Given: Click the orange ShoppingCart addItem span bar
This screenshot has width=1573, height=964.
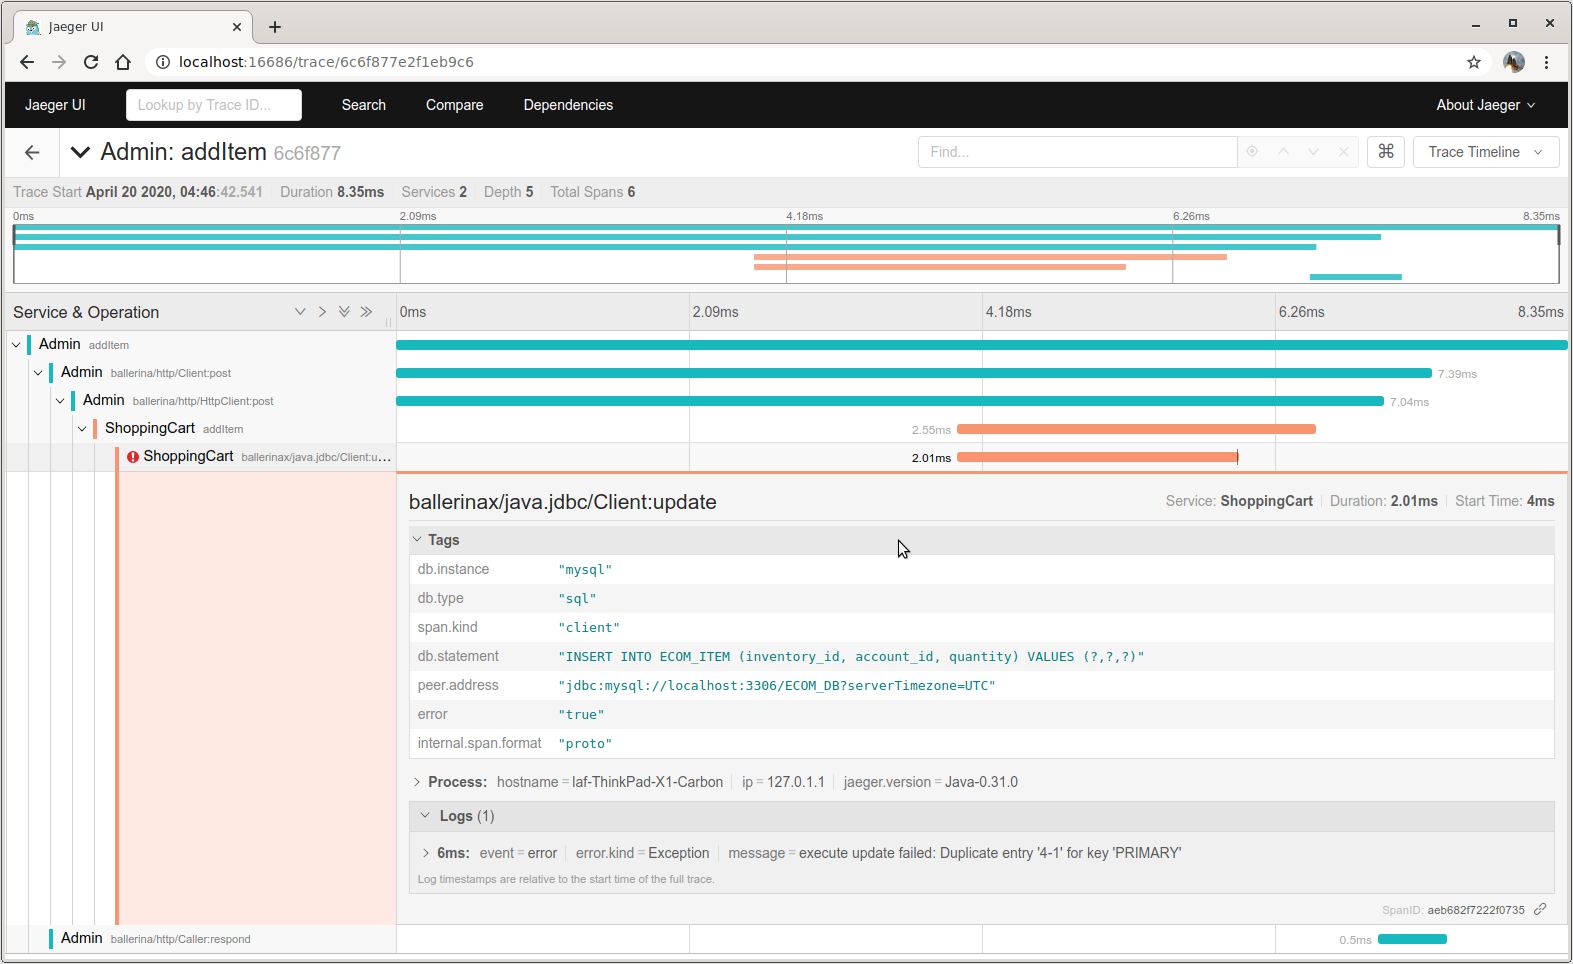Looking at the screenshot, I should point(1135,429).
